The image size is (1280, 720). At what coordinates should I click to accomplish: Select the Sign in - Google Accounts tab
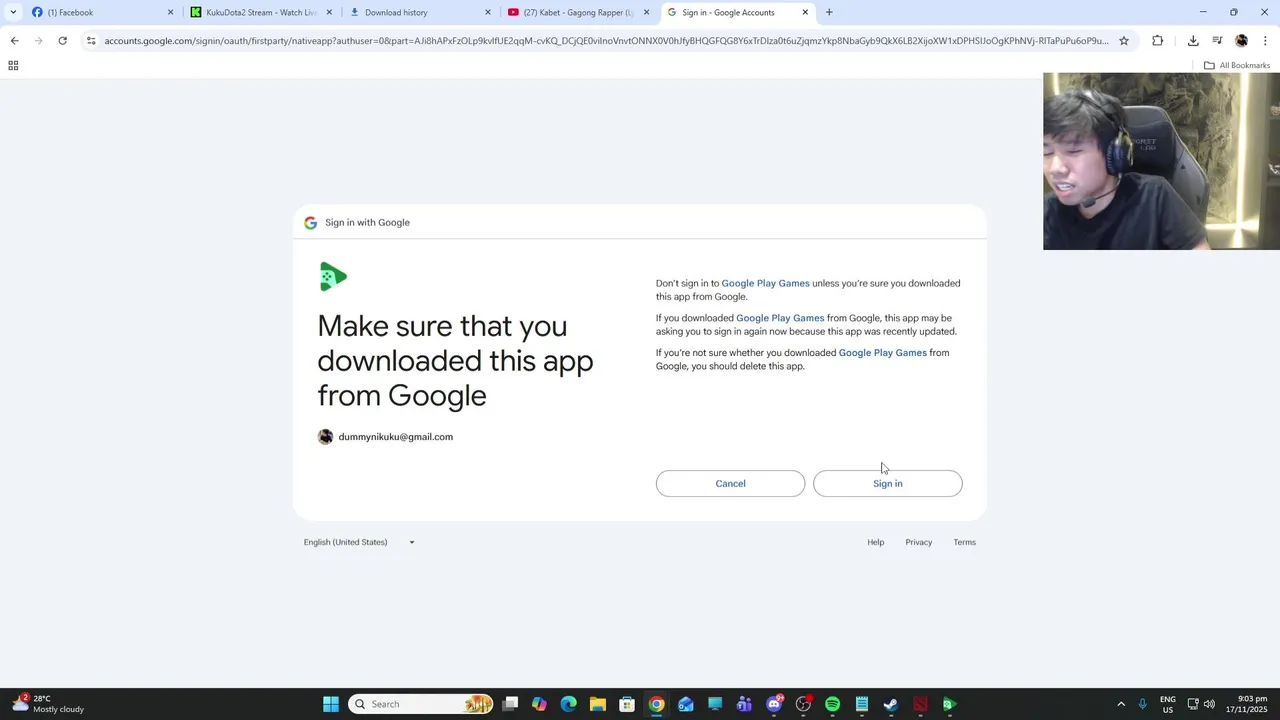pos(737,12)
